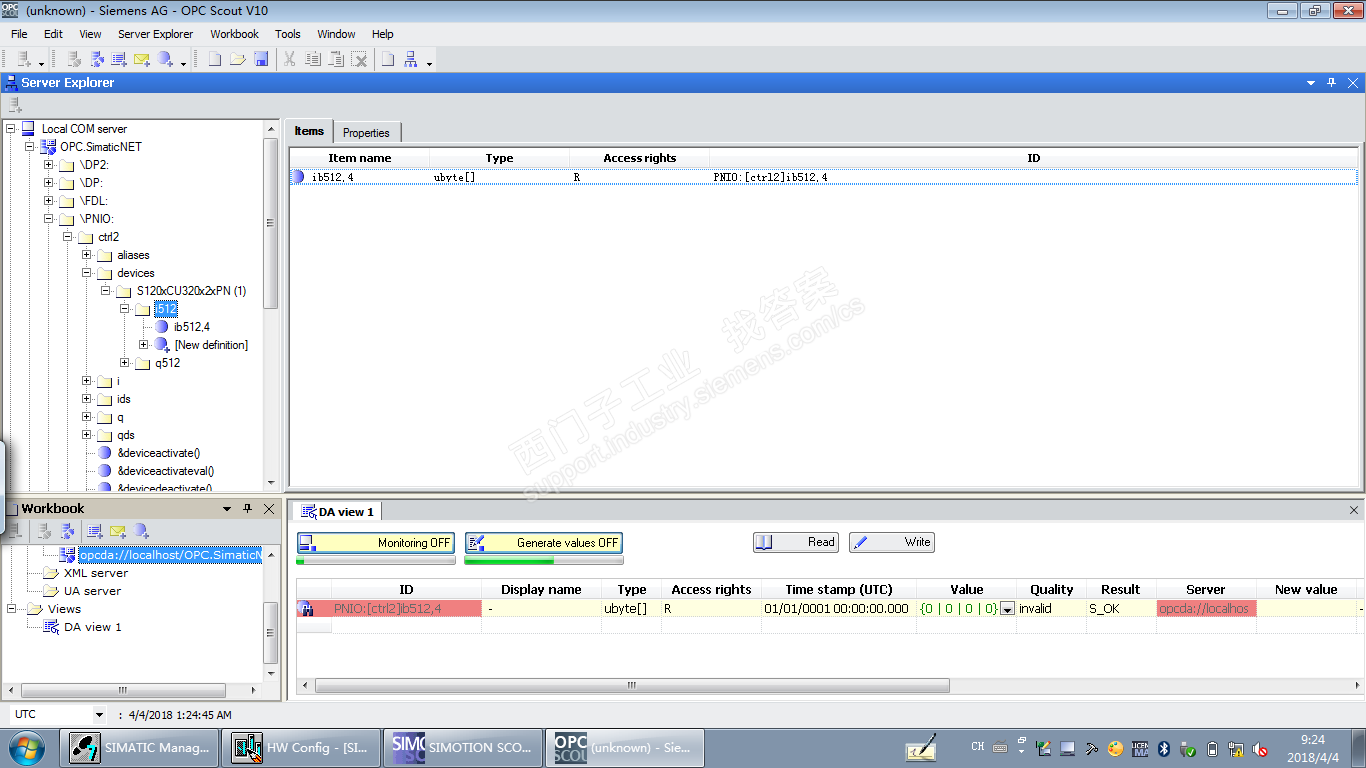Viewport: 1366px width, 768px height.
Task: Click the New document icon in the toolbar
Action: [214, 60]
